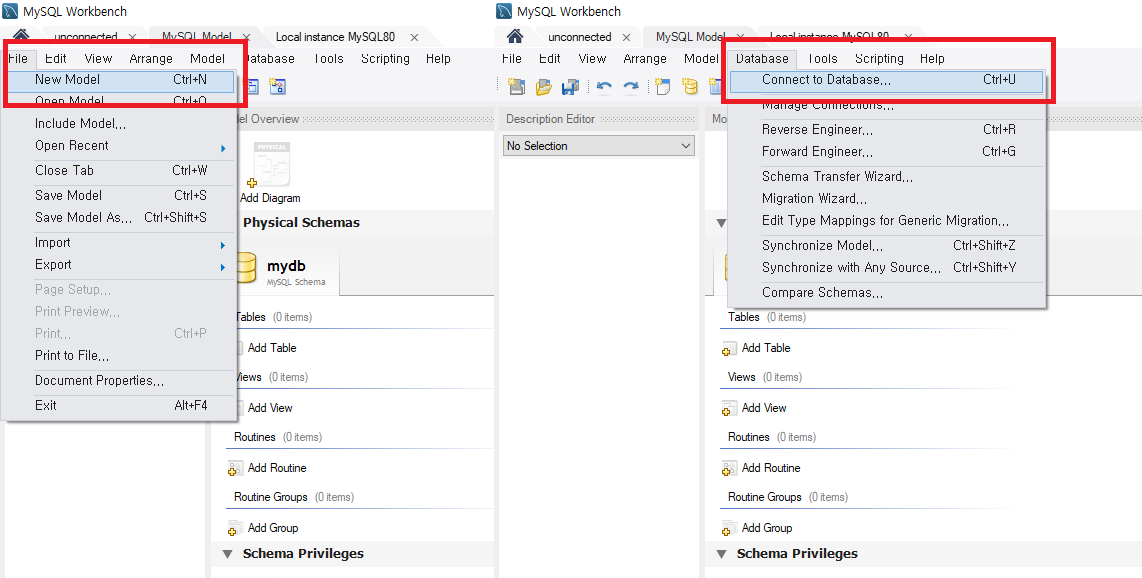Close the unconnected tab in right window
Screen dimensions: 1142x578
pos(626,36)
